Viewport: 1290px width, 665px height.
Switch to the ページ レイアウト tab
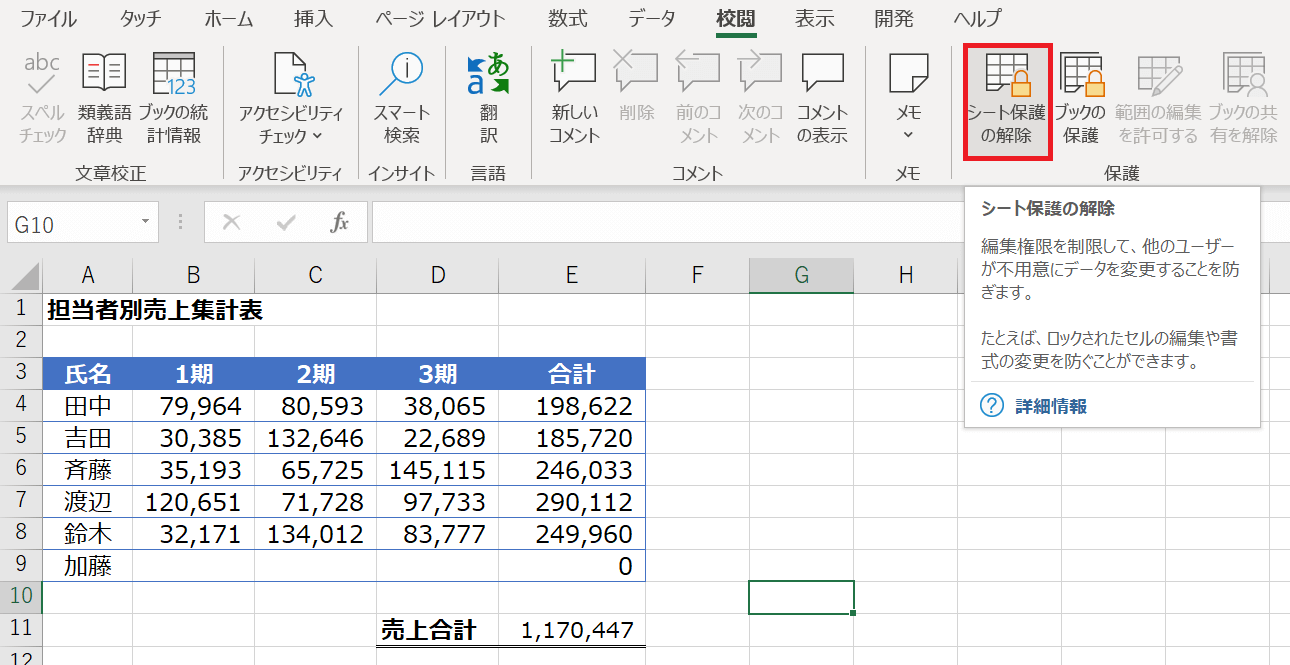point(440,19)
